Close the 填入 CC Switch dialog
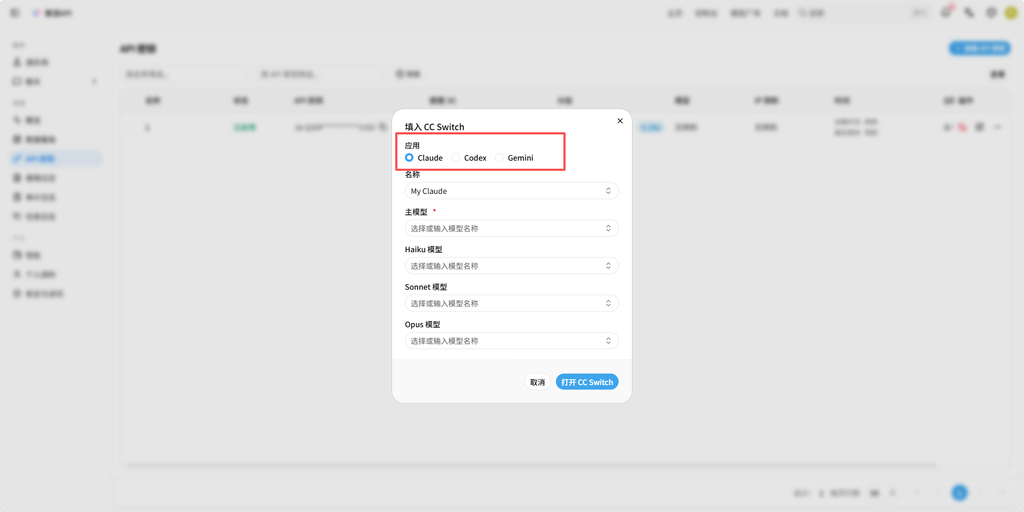The height and width of the screenshot is (512, 1024). click(620, 121)
